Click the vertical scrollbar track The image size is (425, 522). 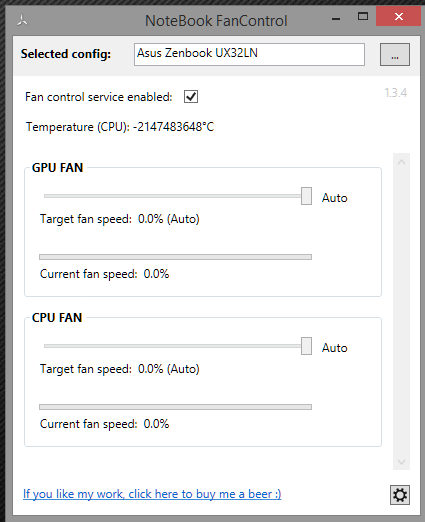pyautogui.click(x=401, y=312)
